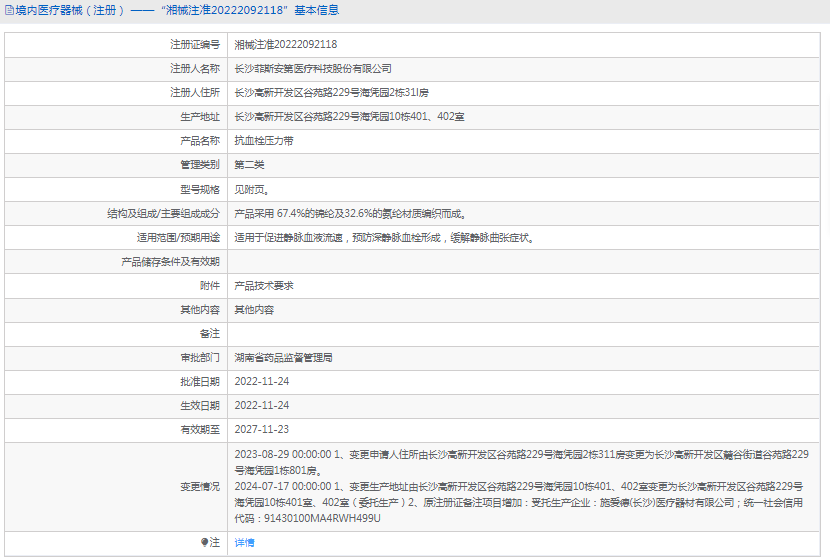Open the 详情 link in the 注 row

pos(245,543)
